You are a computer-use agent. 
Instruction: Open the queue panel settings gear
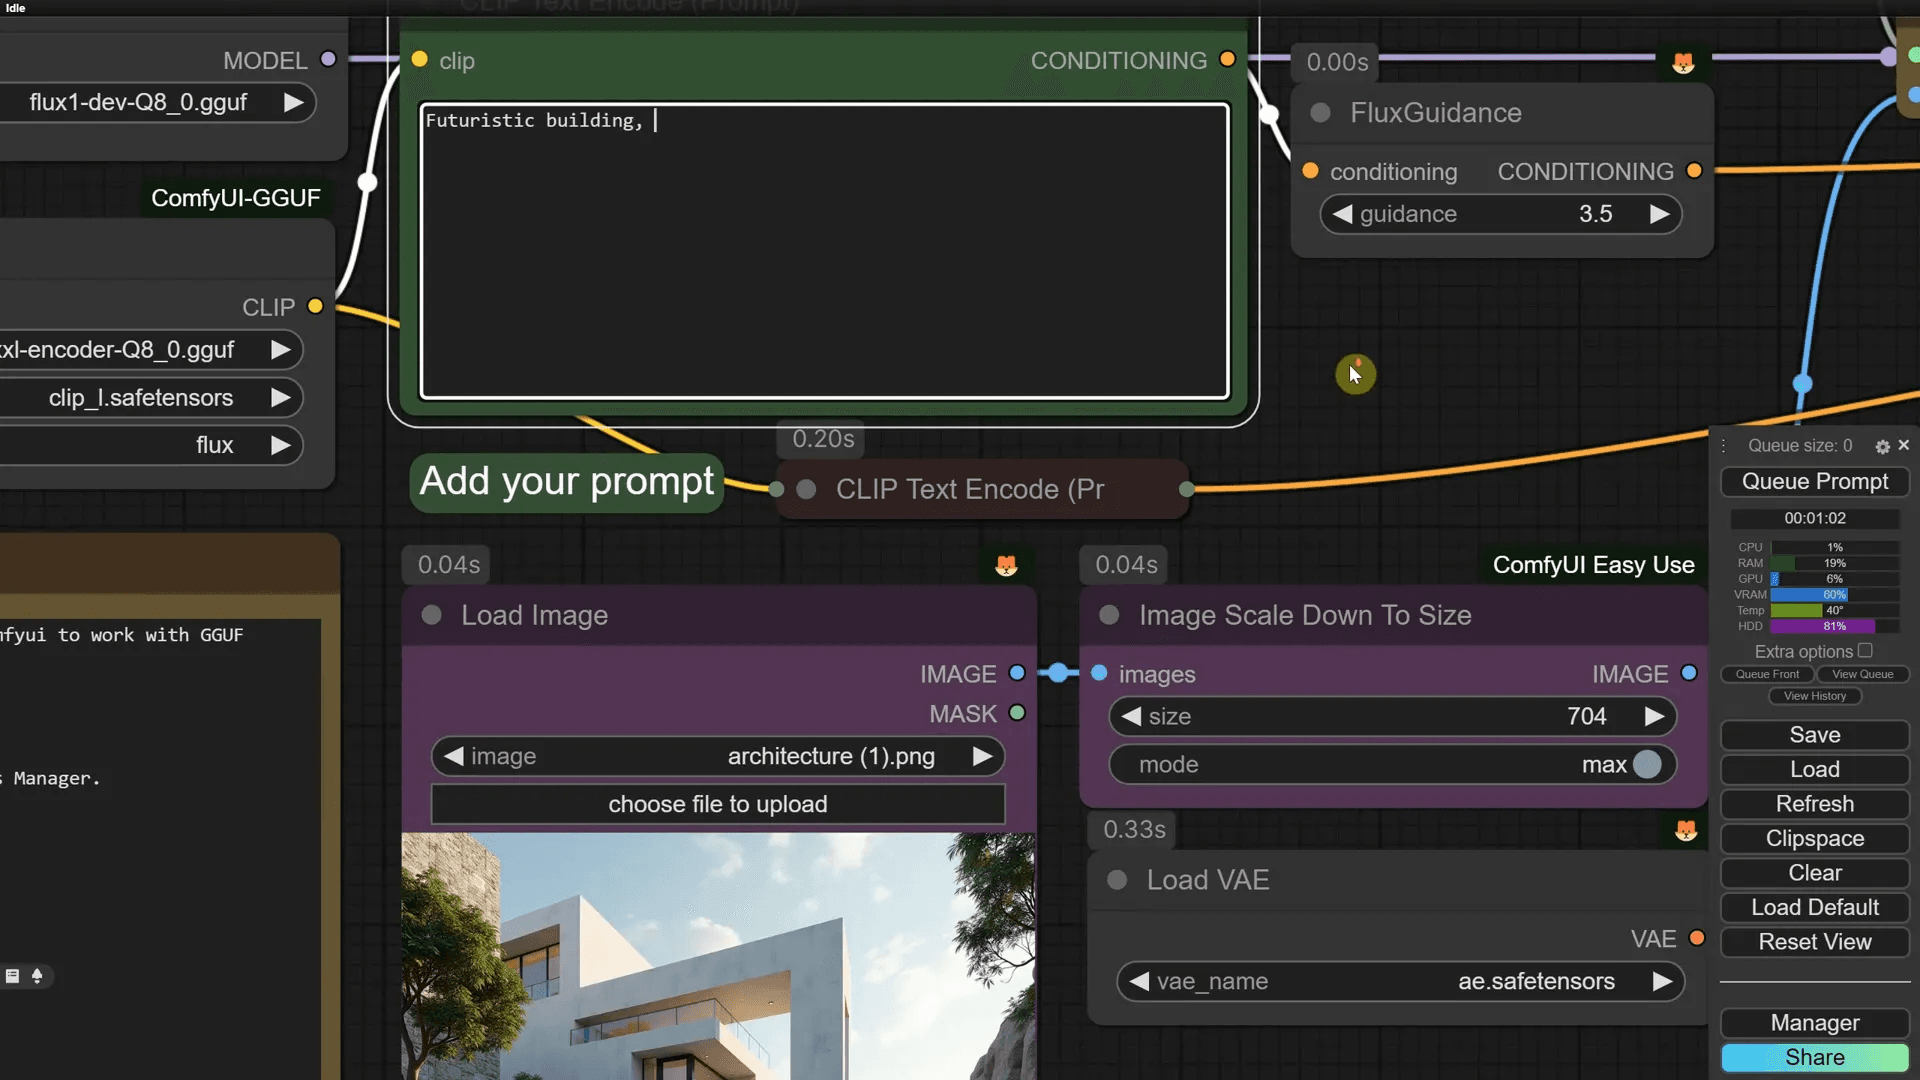[x=1882, y=446]
